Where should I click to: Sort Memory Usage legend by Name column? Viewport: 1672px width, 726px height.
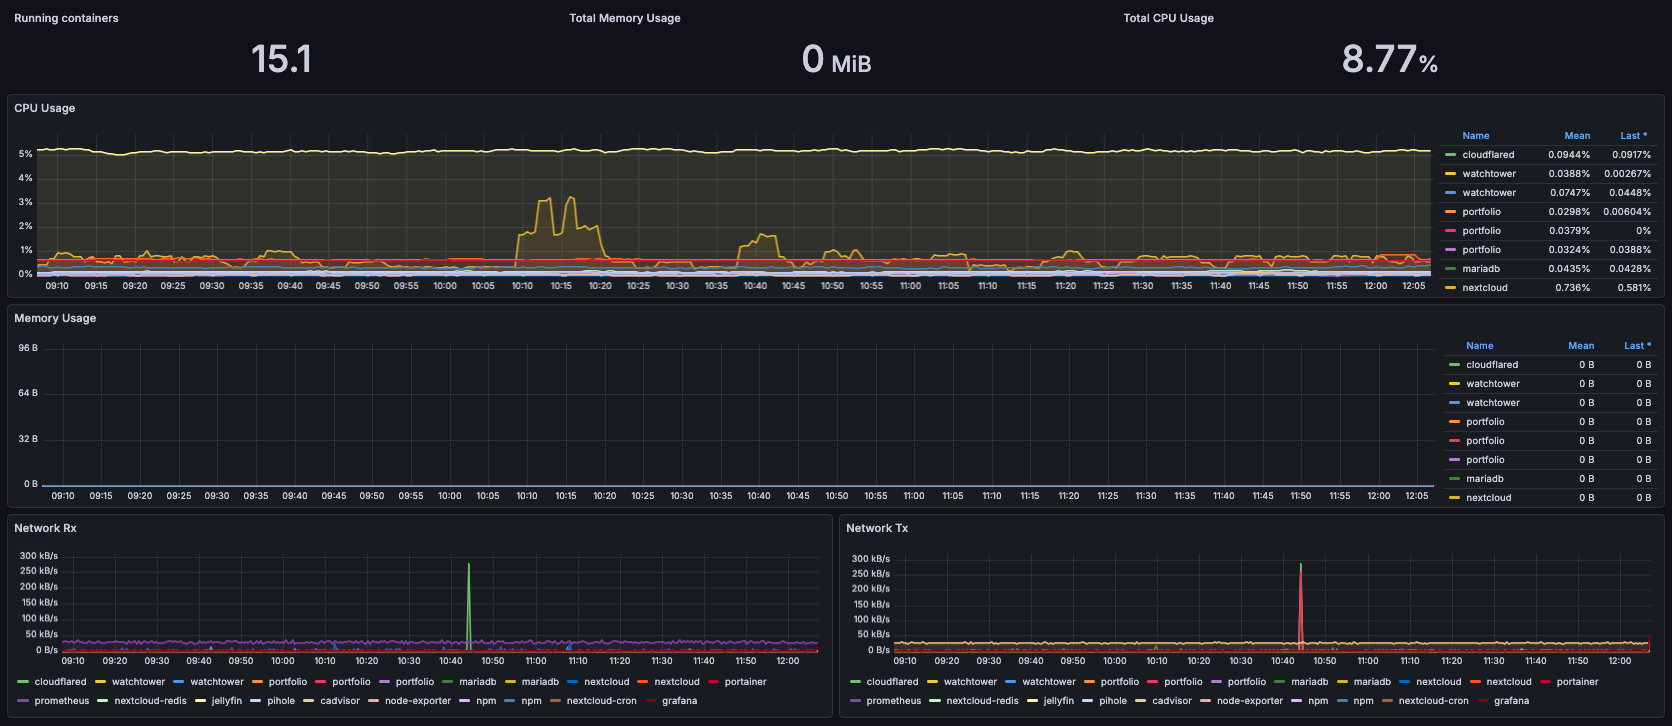(1479, 346)
